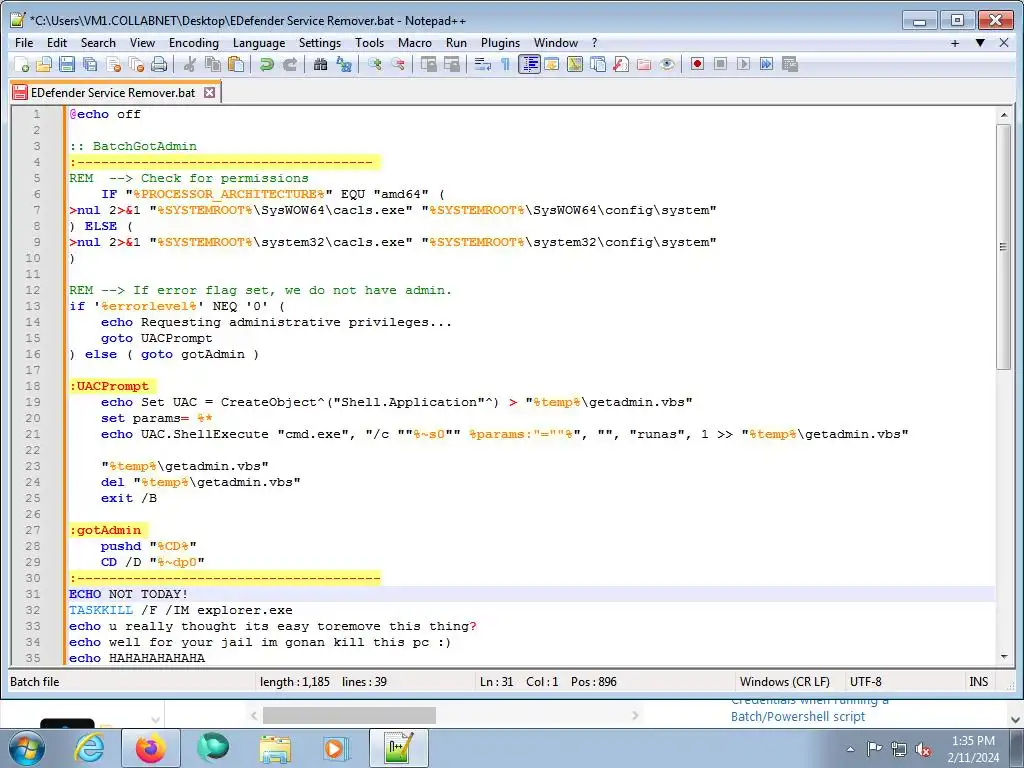Open the View menu
The image size is (1024, 768).
(142, 42)
